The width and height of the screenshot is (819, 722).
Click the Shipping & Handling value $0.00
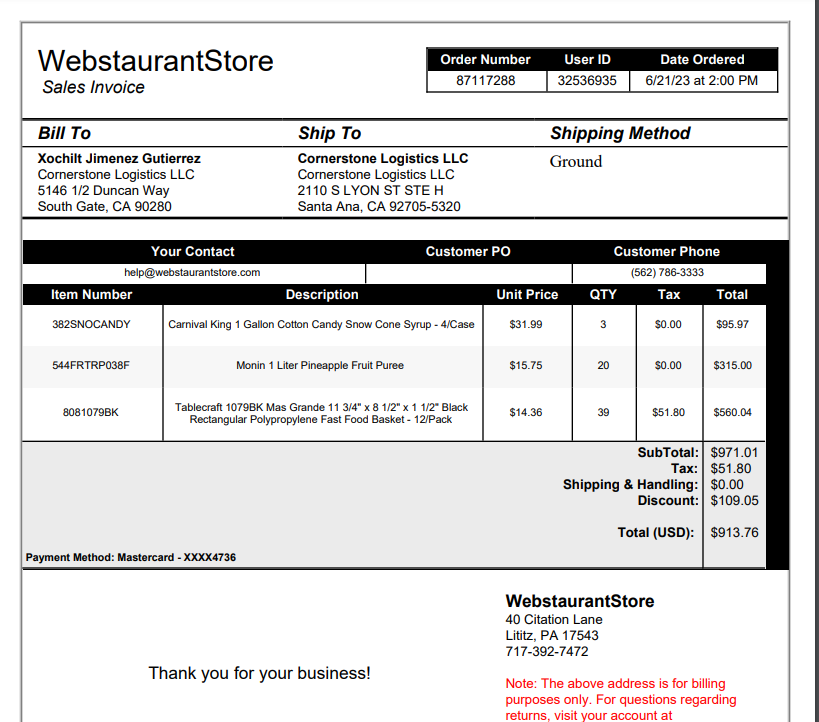click(x=727, y=485)
